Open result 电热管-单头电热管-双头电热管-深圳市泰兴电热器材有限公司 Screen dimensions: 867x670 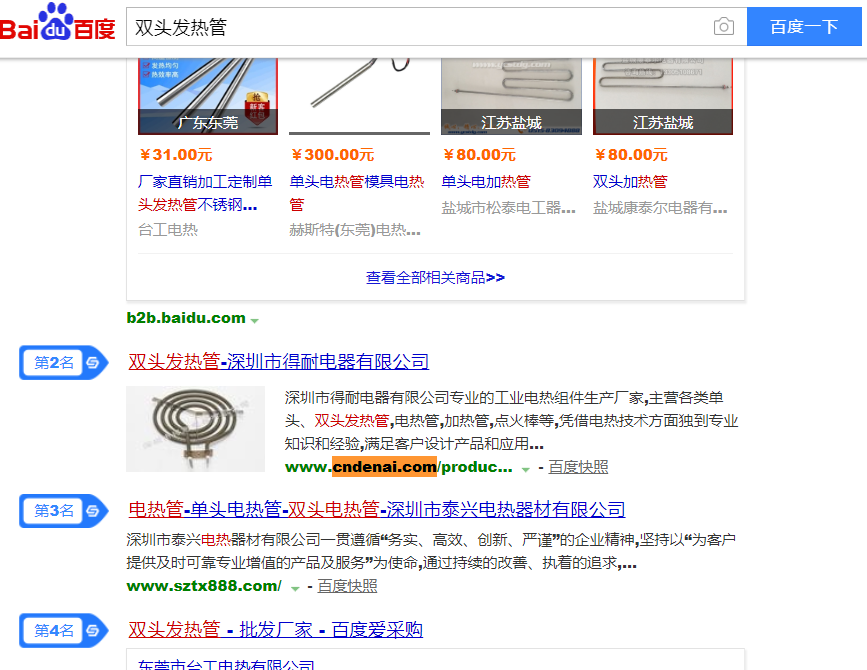[377, 509]
